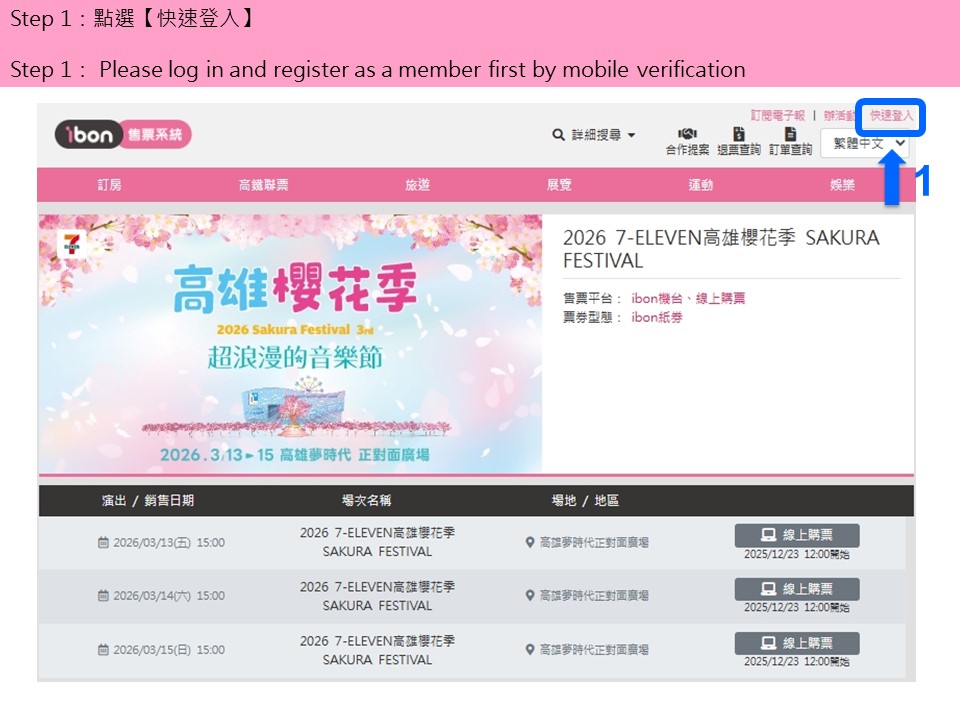Open the 訂房 menu tab
This screenshot has width=960, height=720.
(110, 185)
